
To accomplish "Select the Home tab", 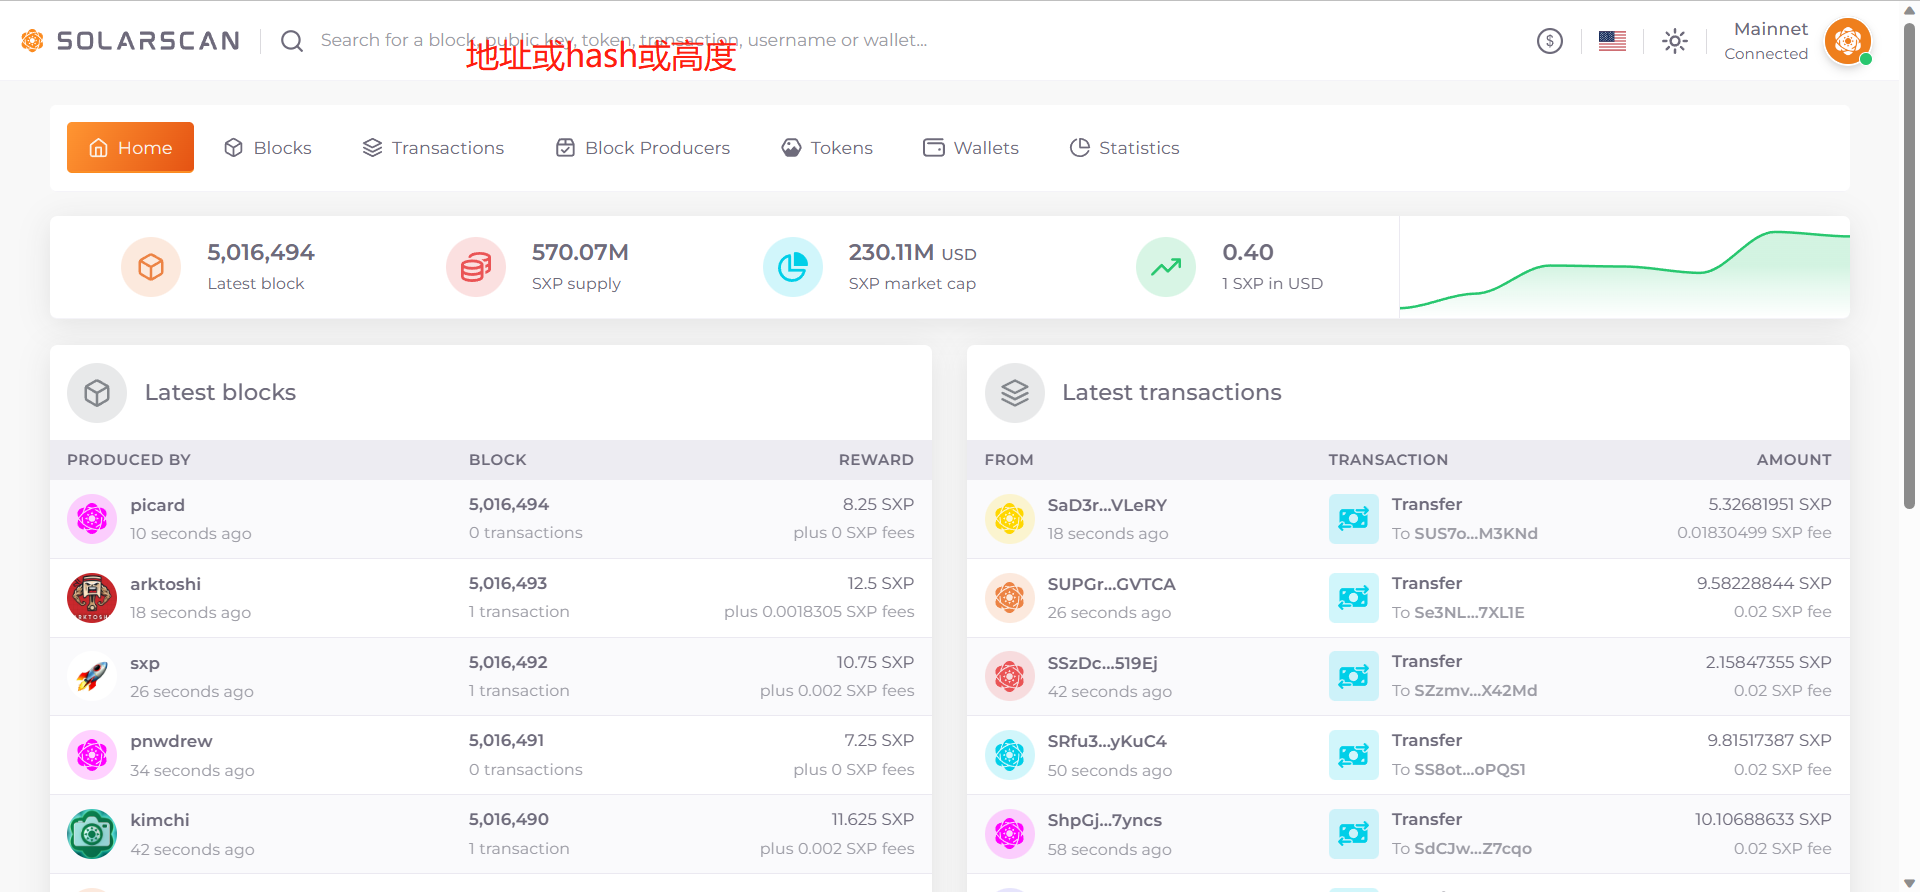I will coord(130,147).
